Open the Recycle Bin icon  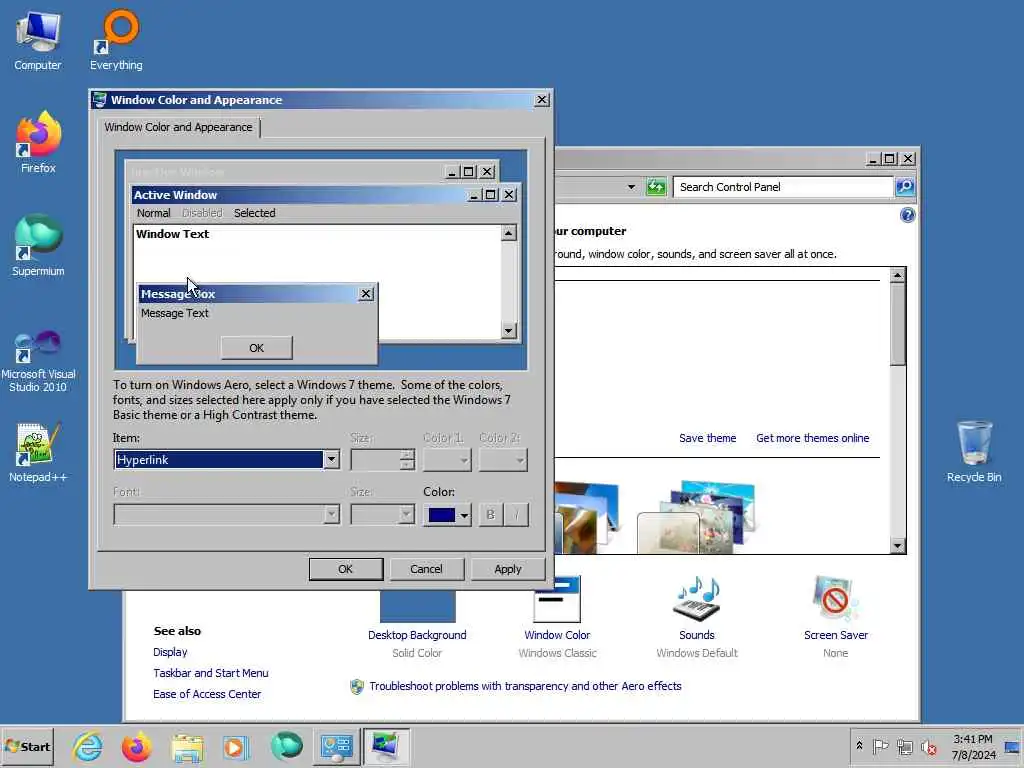point(974,452)
